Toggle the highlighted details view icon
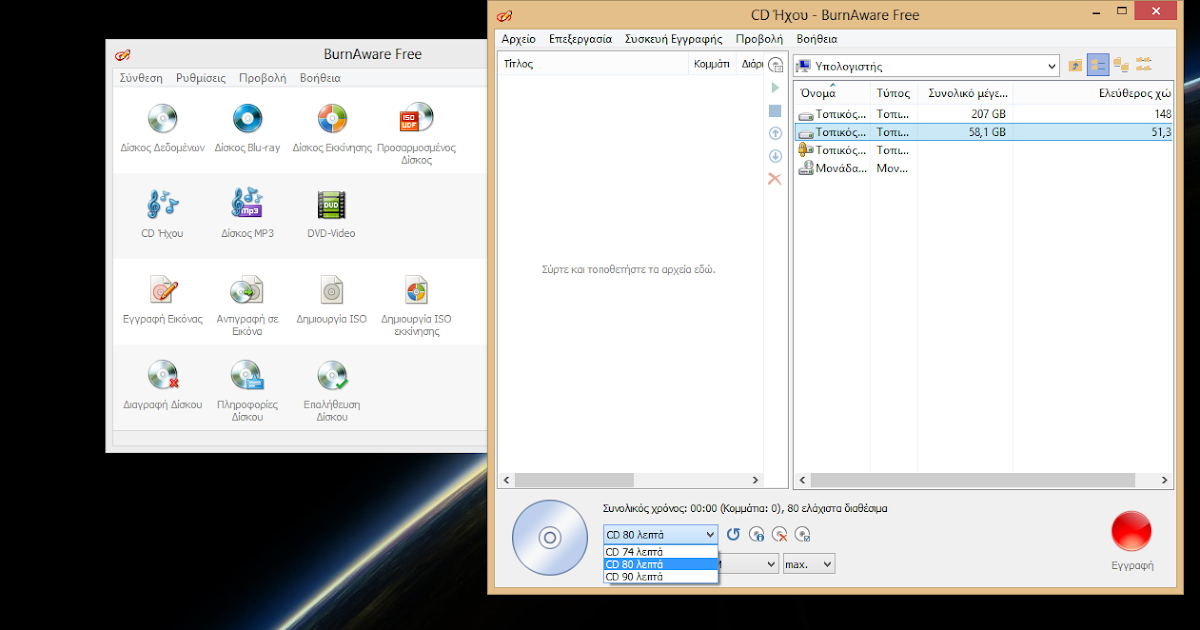Viewport: 1200px width, 630px height. tap(1098, 66)
